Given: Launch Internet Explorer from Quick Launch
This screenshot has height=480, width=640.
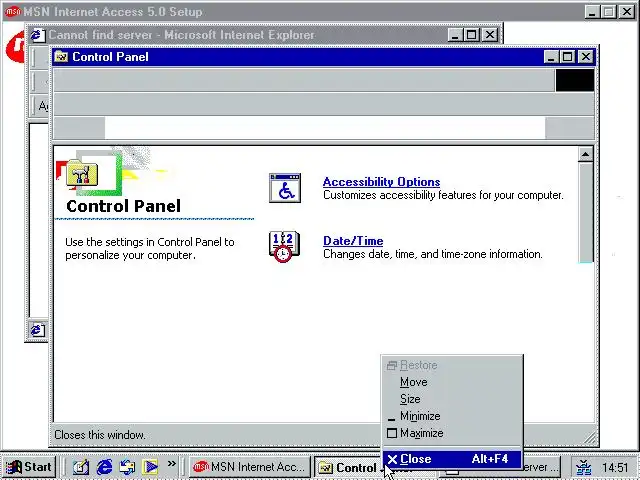Looking at the screenshot, I should click(104, 467).
